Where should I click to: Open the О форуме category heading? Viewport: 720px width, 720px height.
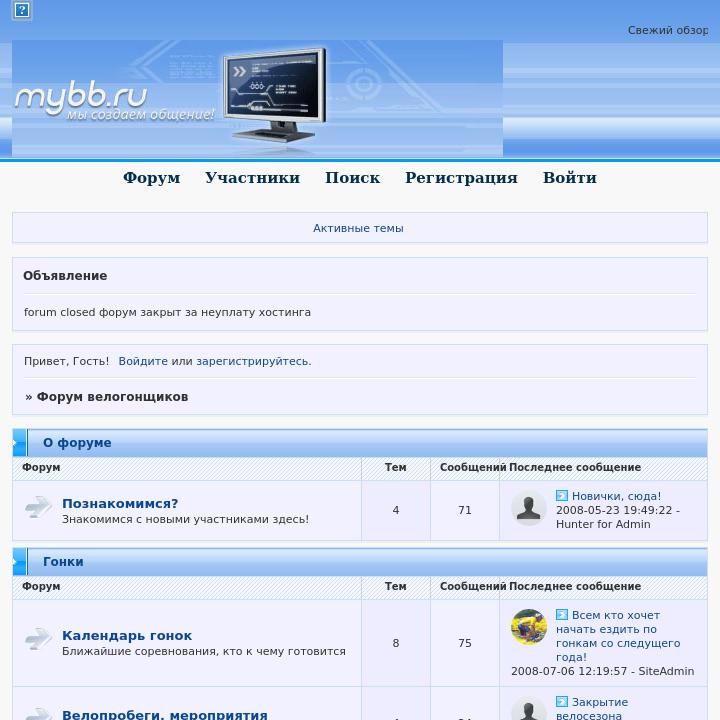77,443
